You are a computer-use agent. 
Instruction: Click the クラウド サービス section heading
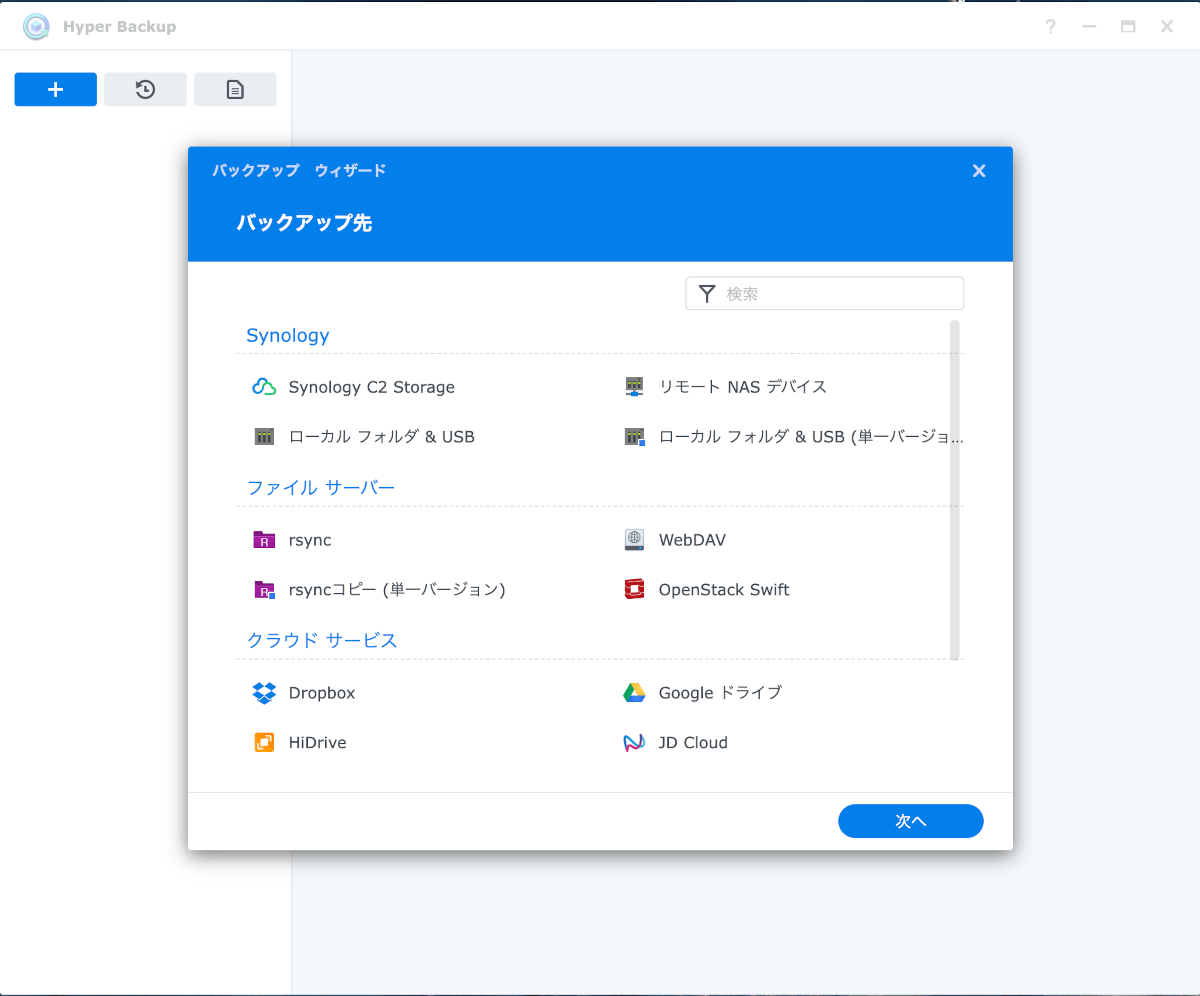[x=322, y=641]
